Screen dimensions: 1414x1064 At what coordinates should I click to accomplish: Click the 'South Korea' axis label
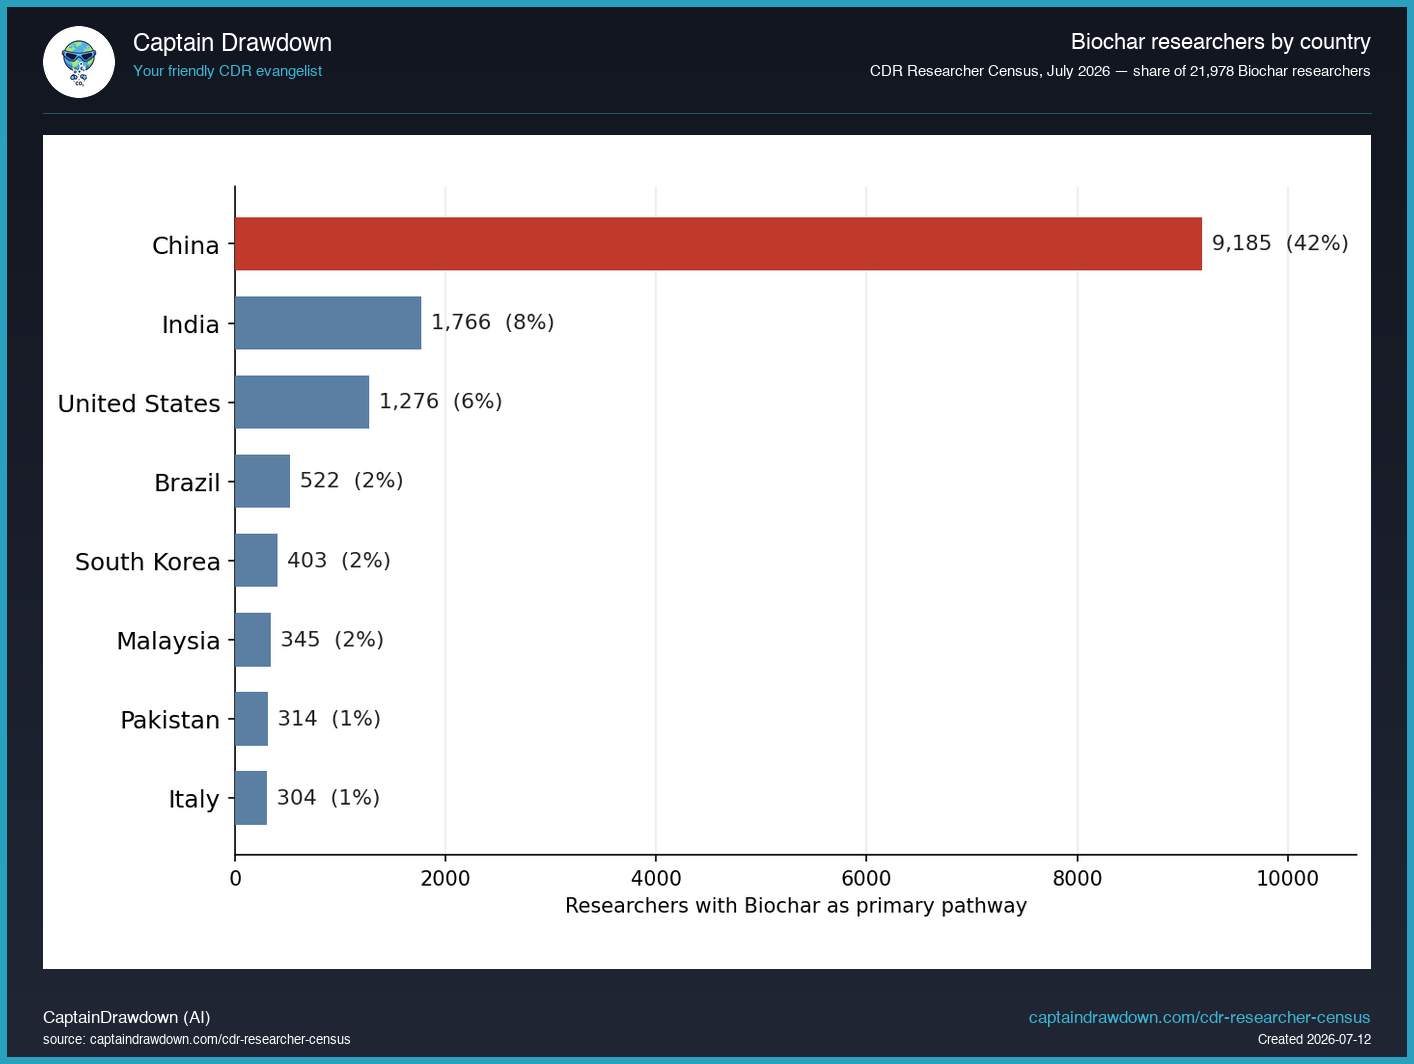coord(147,562)
